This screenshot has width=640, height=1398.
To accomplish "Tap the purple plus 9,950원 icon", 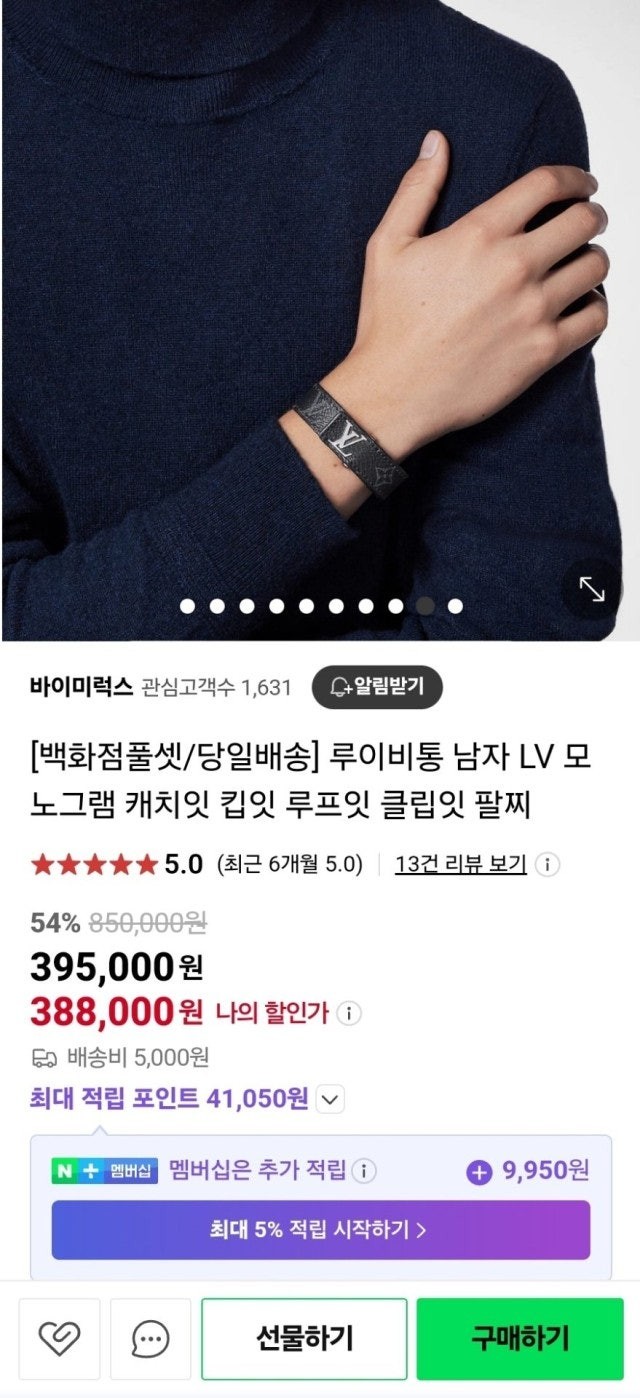I will pos(479,1171).
